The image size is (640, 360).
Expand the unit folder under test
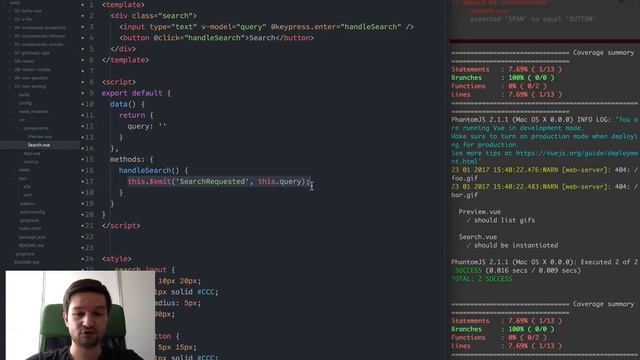[28, 195]
